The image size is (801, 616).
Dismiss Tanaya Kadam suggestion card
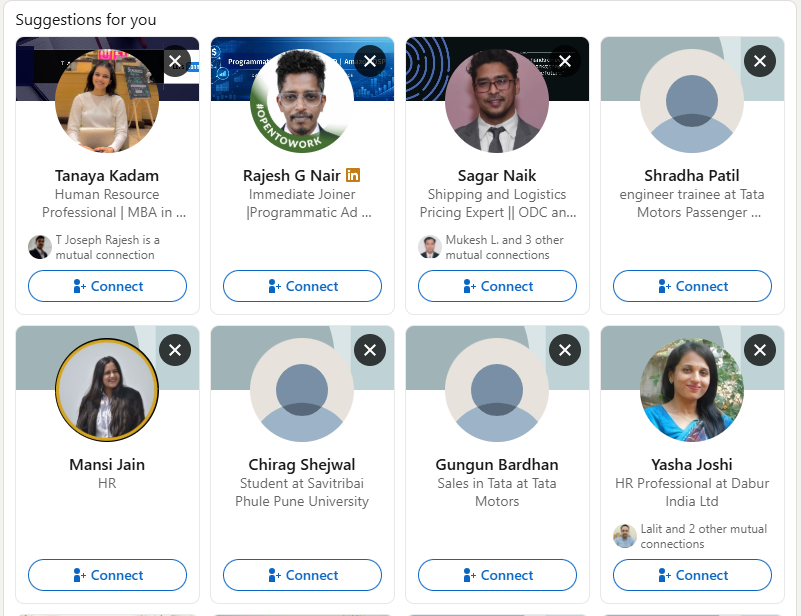[175, 61]
